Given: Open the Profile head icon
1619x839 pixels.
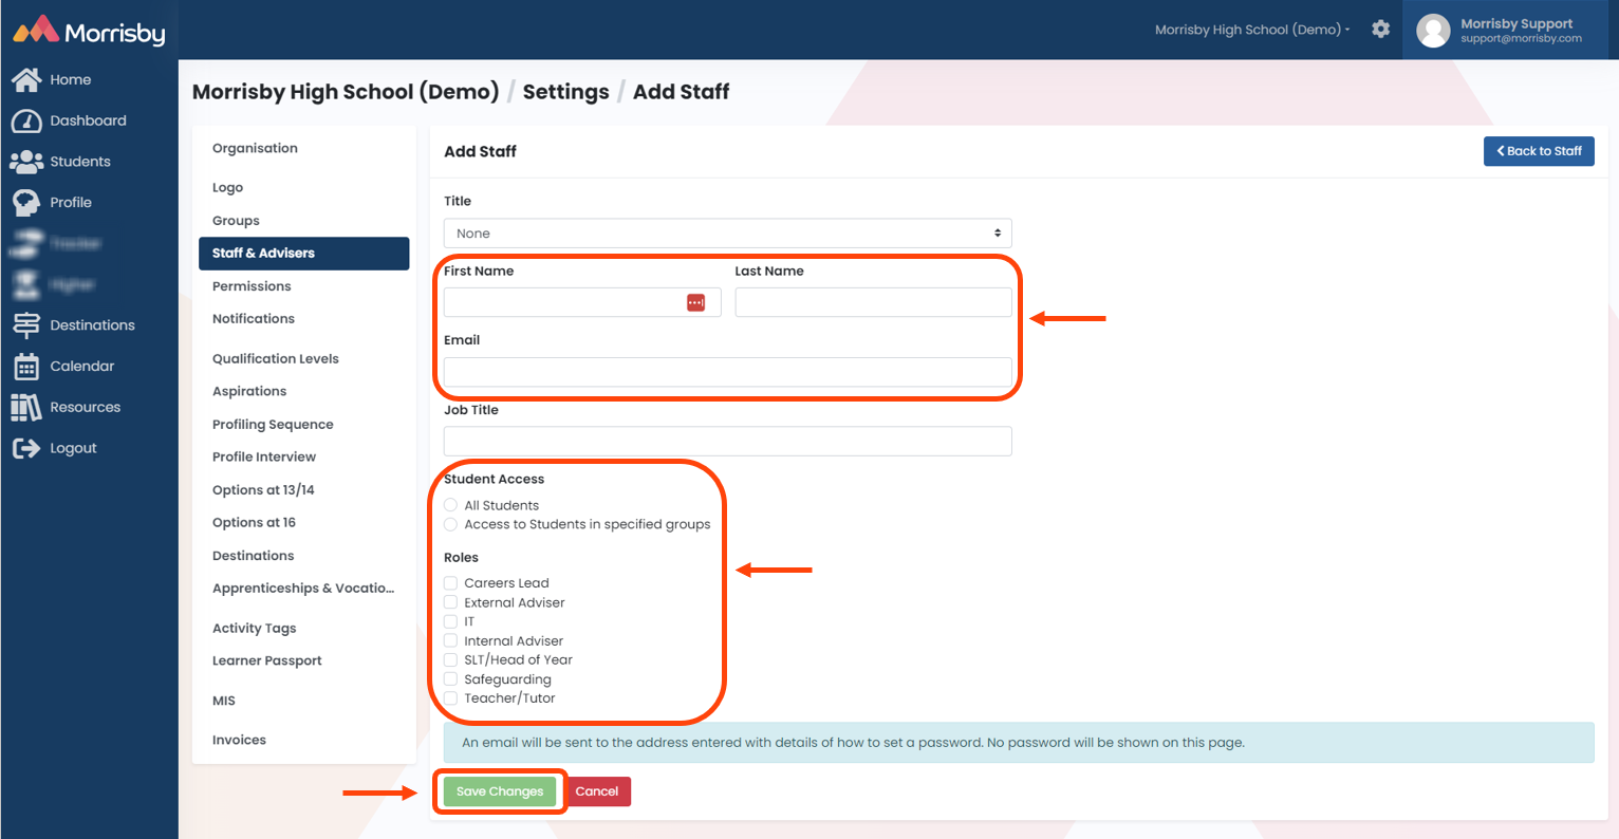Looking at the screenshot, I should (26, 203).
